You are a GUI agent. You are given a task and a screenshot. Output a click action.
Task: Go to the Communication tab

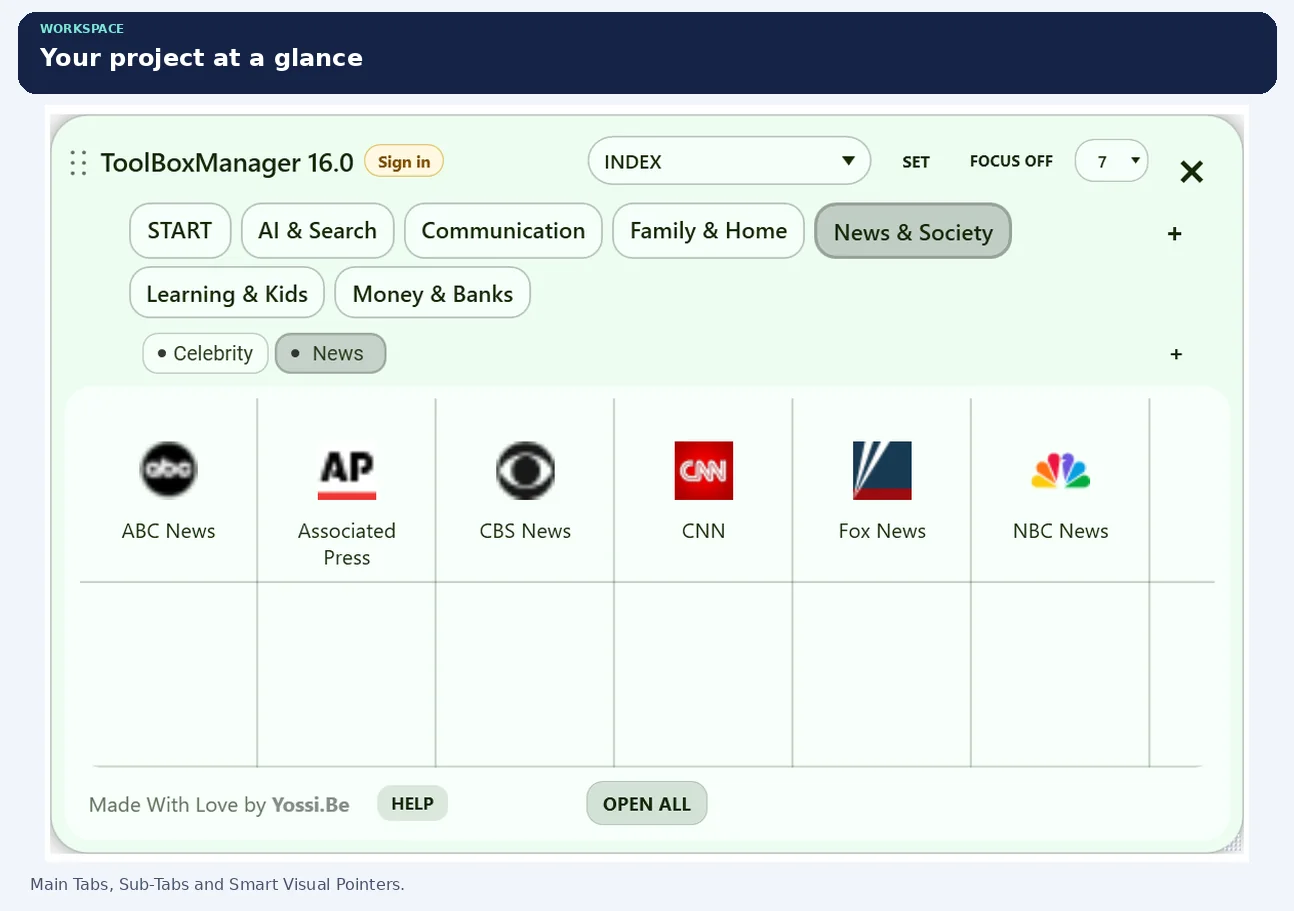(503, 231)
